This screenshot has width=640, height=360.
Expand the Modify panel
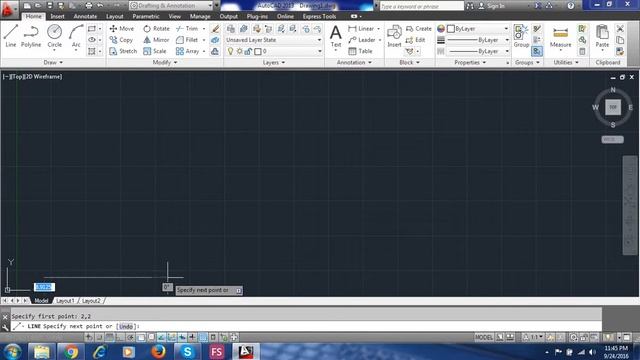click(165, 62)
